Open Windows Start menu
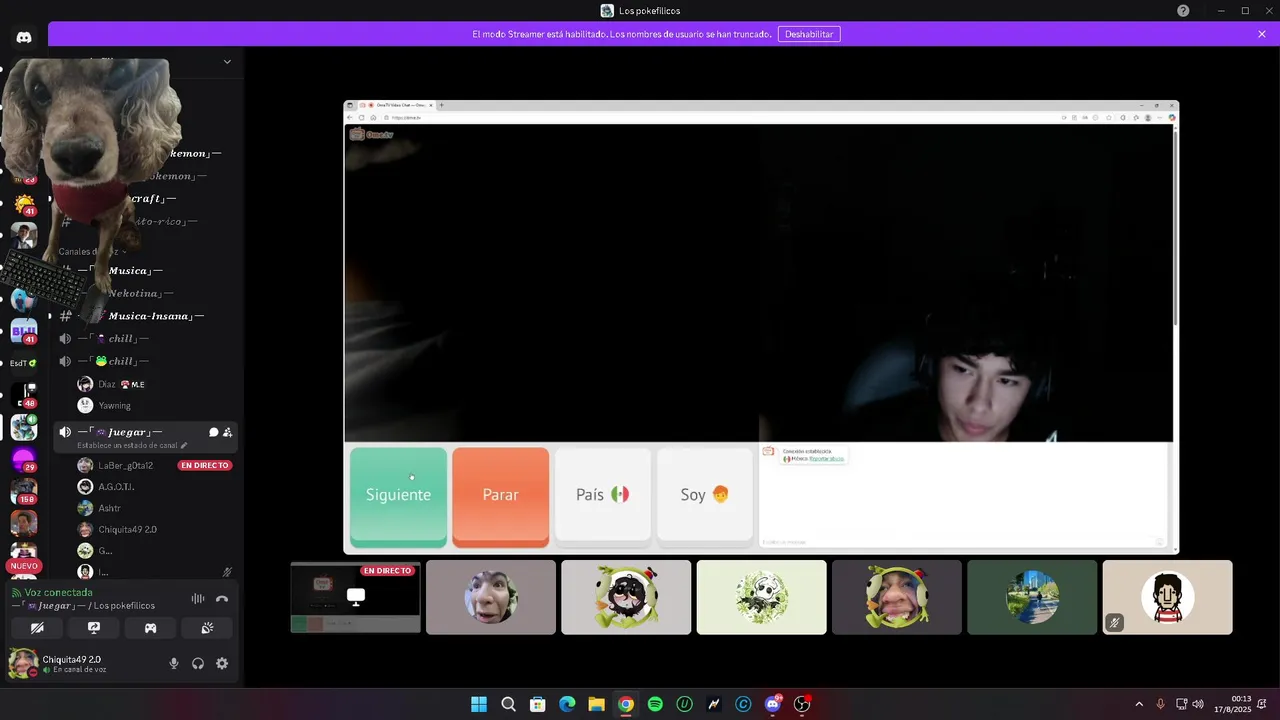 [479, 704]
